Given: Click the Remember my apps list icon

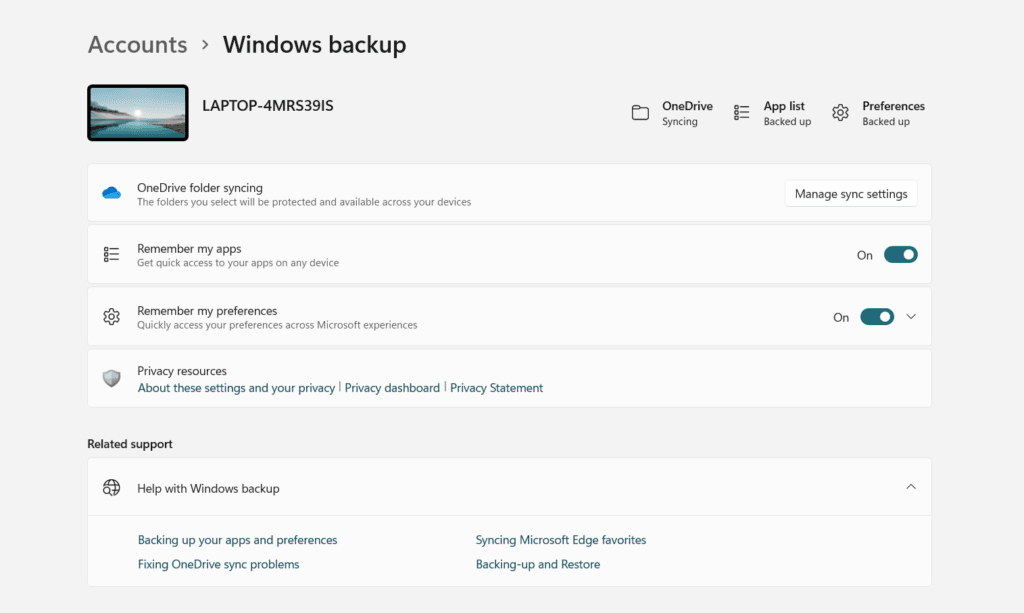Looking at the screenshot, I should pyautogui.click(x=112, y=255).
